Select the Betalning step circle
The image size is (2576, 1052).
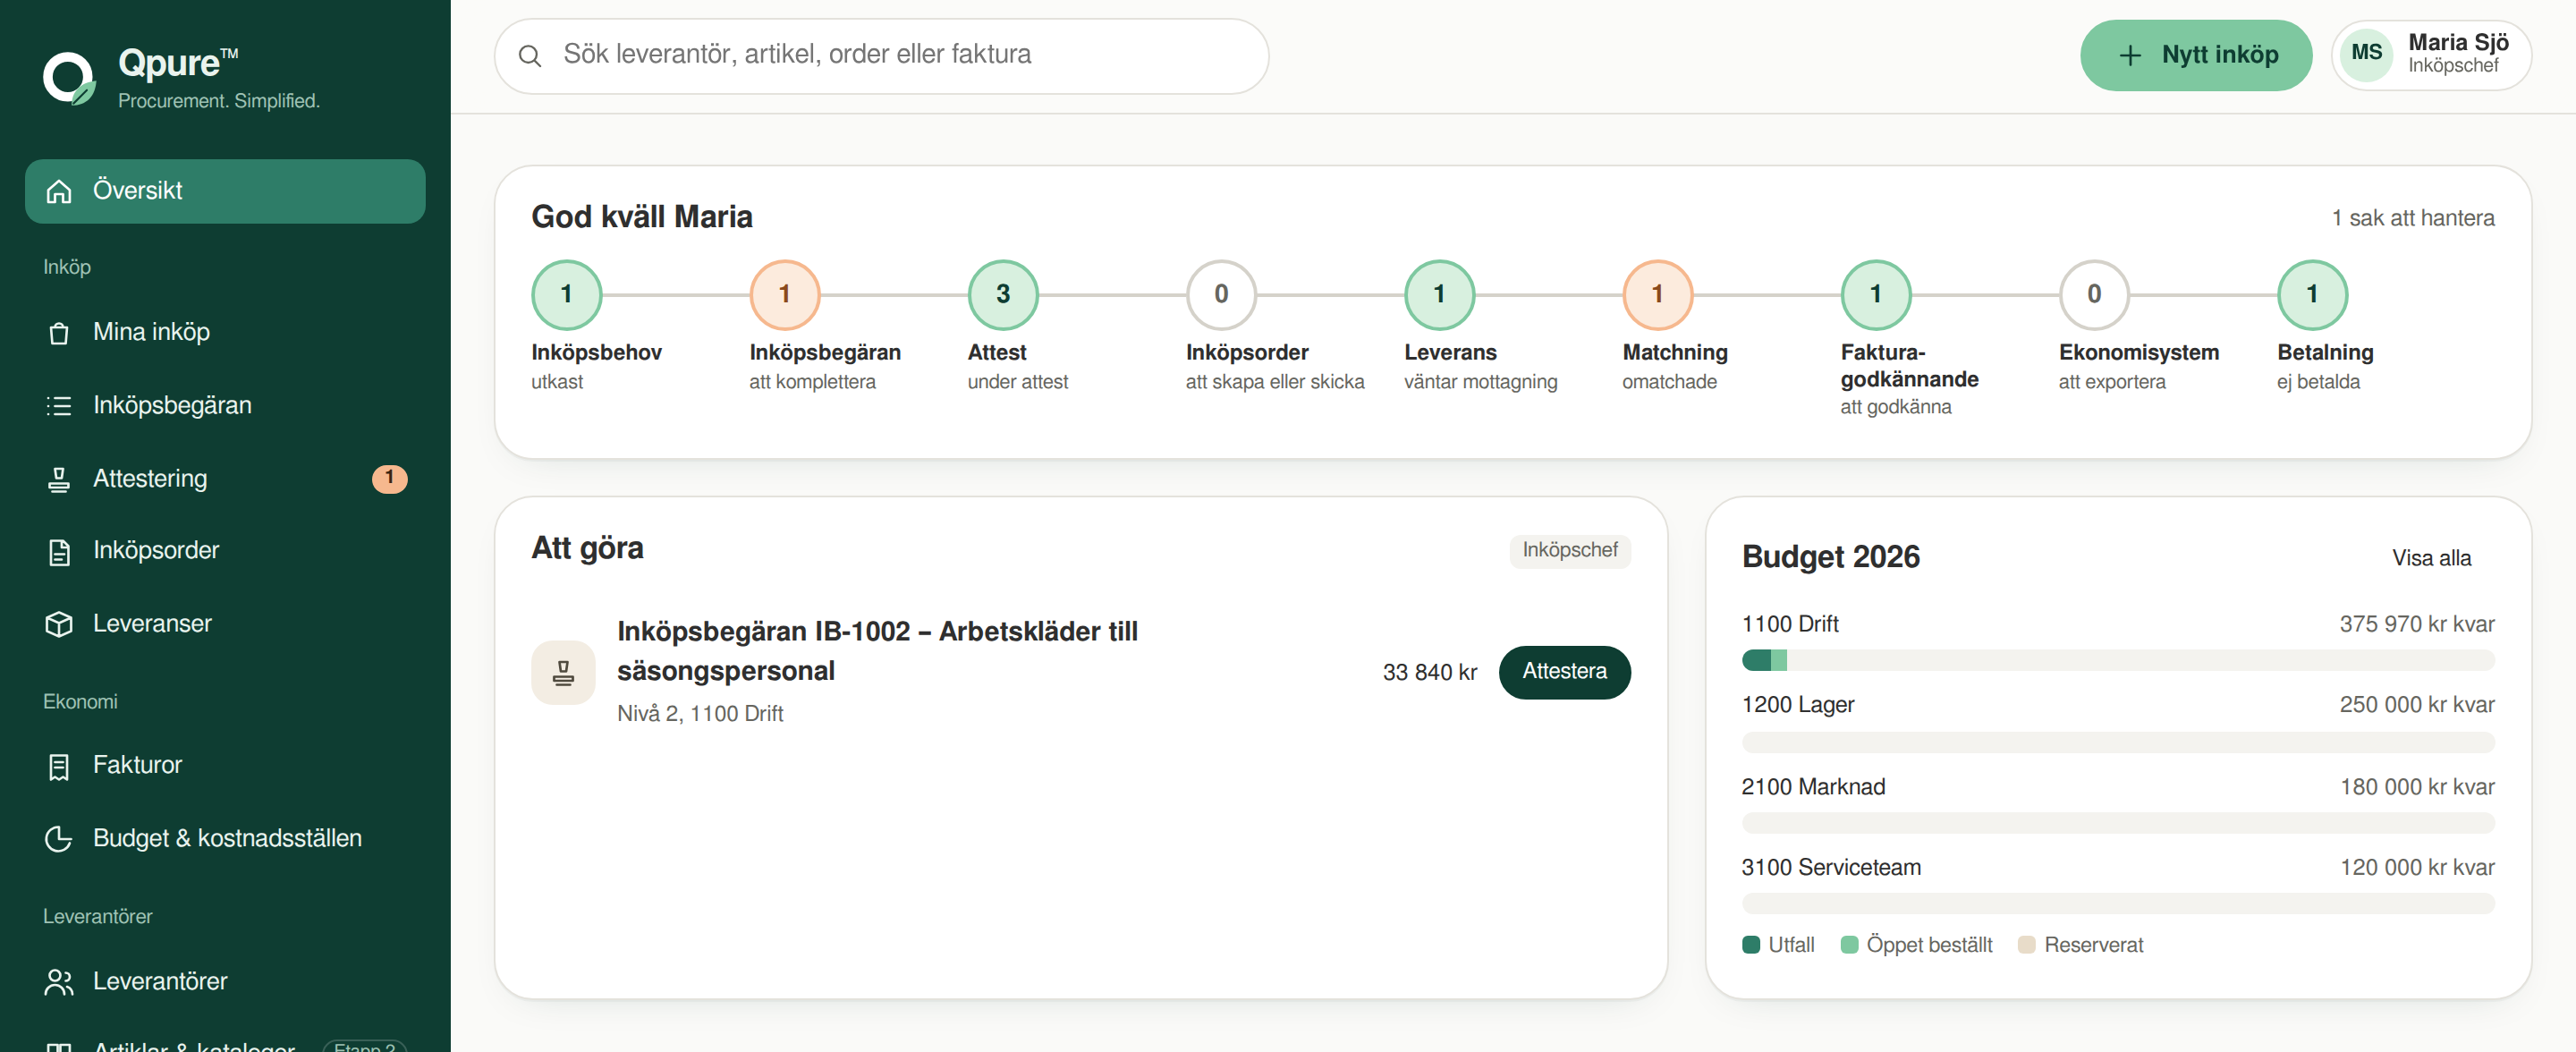(x=2312, y=295)
